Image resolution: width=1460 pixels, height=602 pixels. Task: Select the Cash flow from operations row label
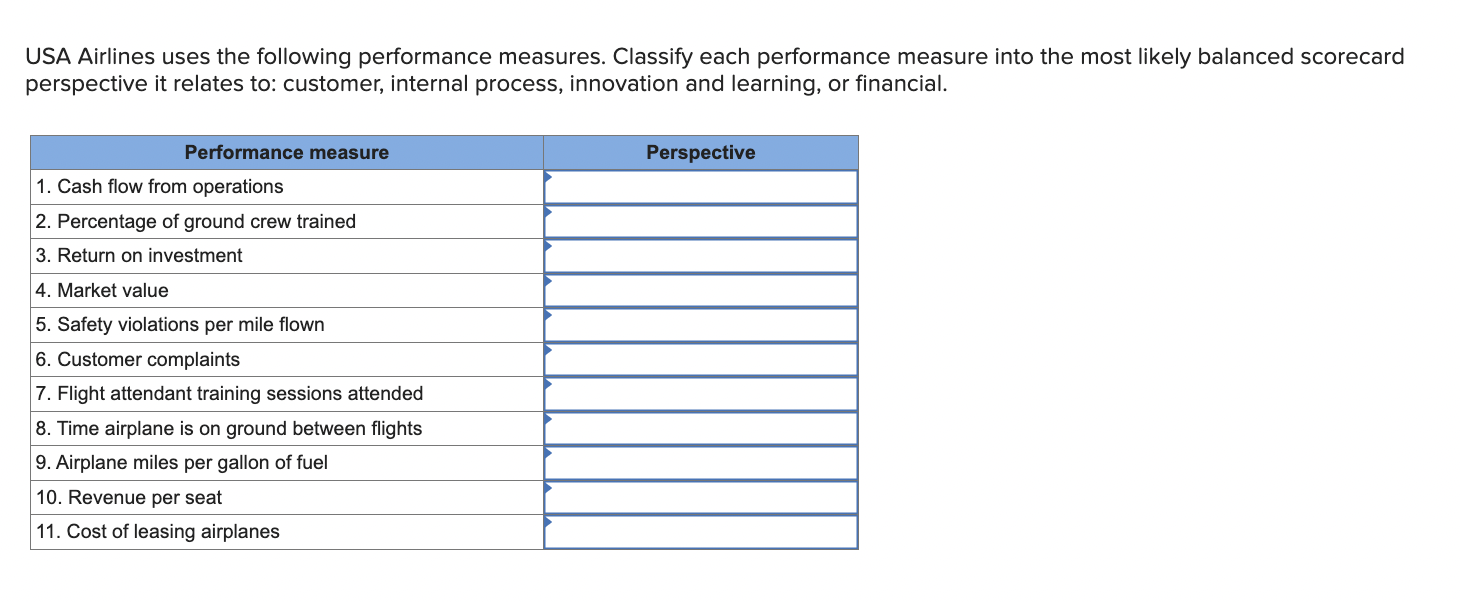[160, 186]
